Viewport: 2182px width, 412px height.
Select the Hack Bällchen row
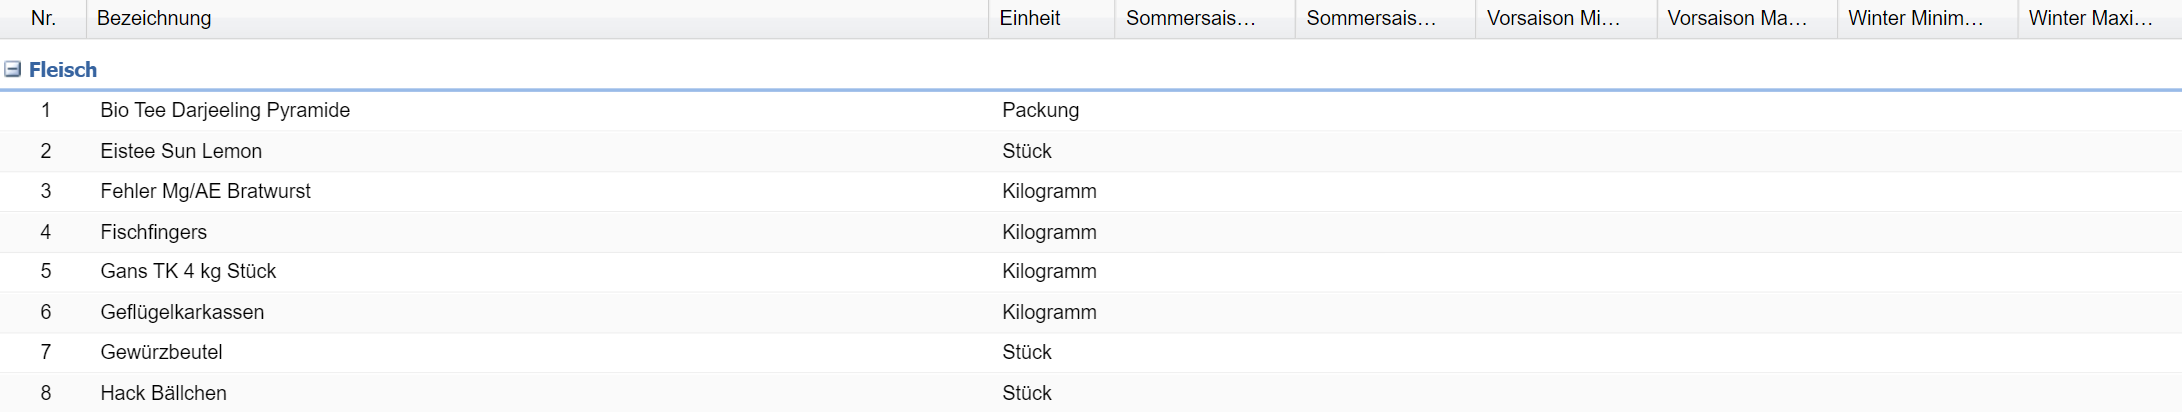point(163,393)
